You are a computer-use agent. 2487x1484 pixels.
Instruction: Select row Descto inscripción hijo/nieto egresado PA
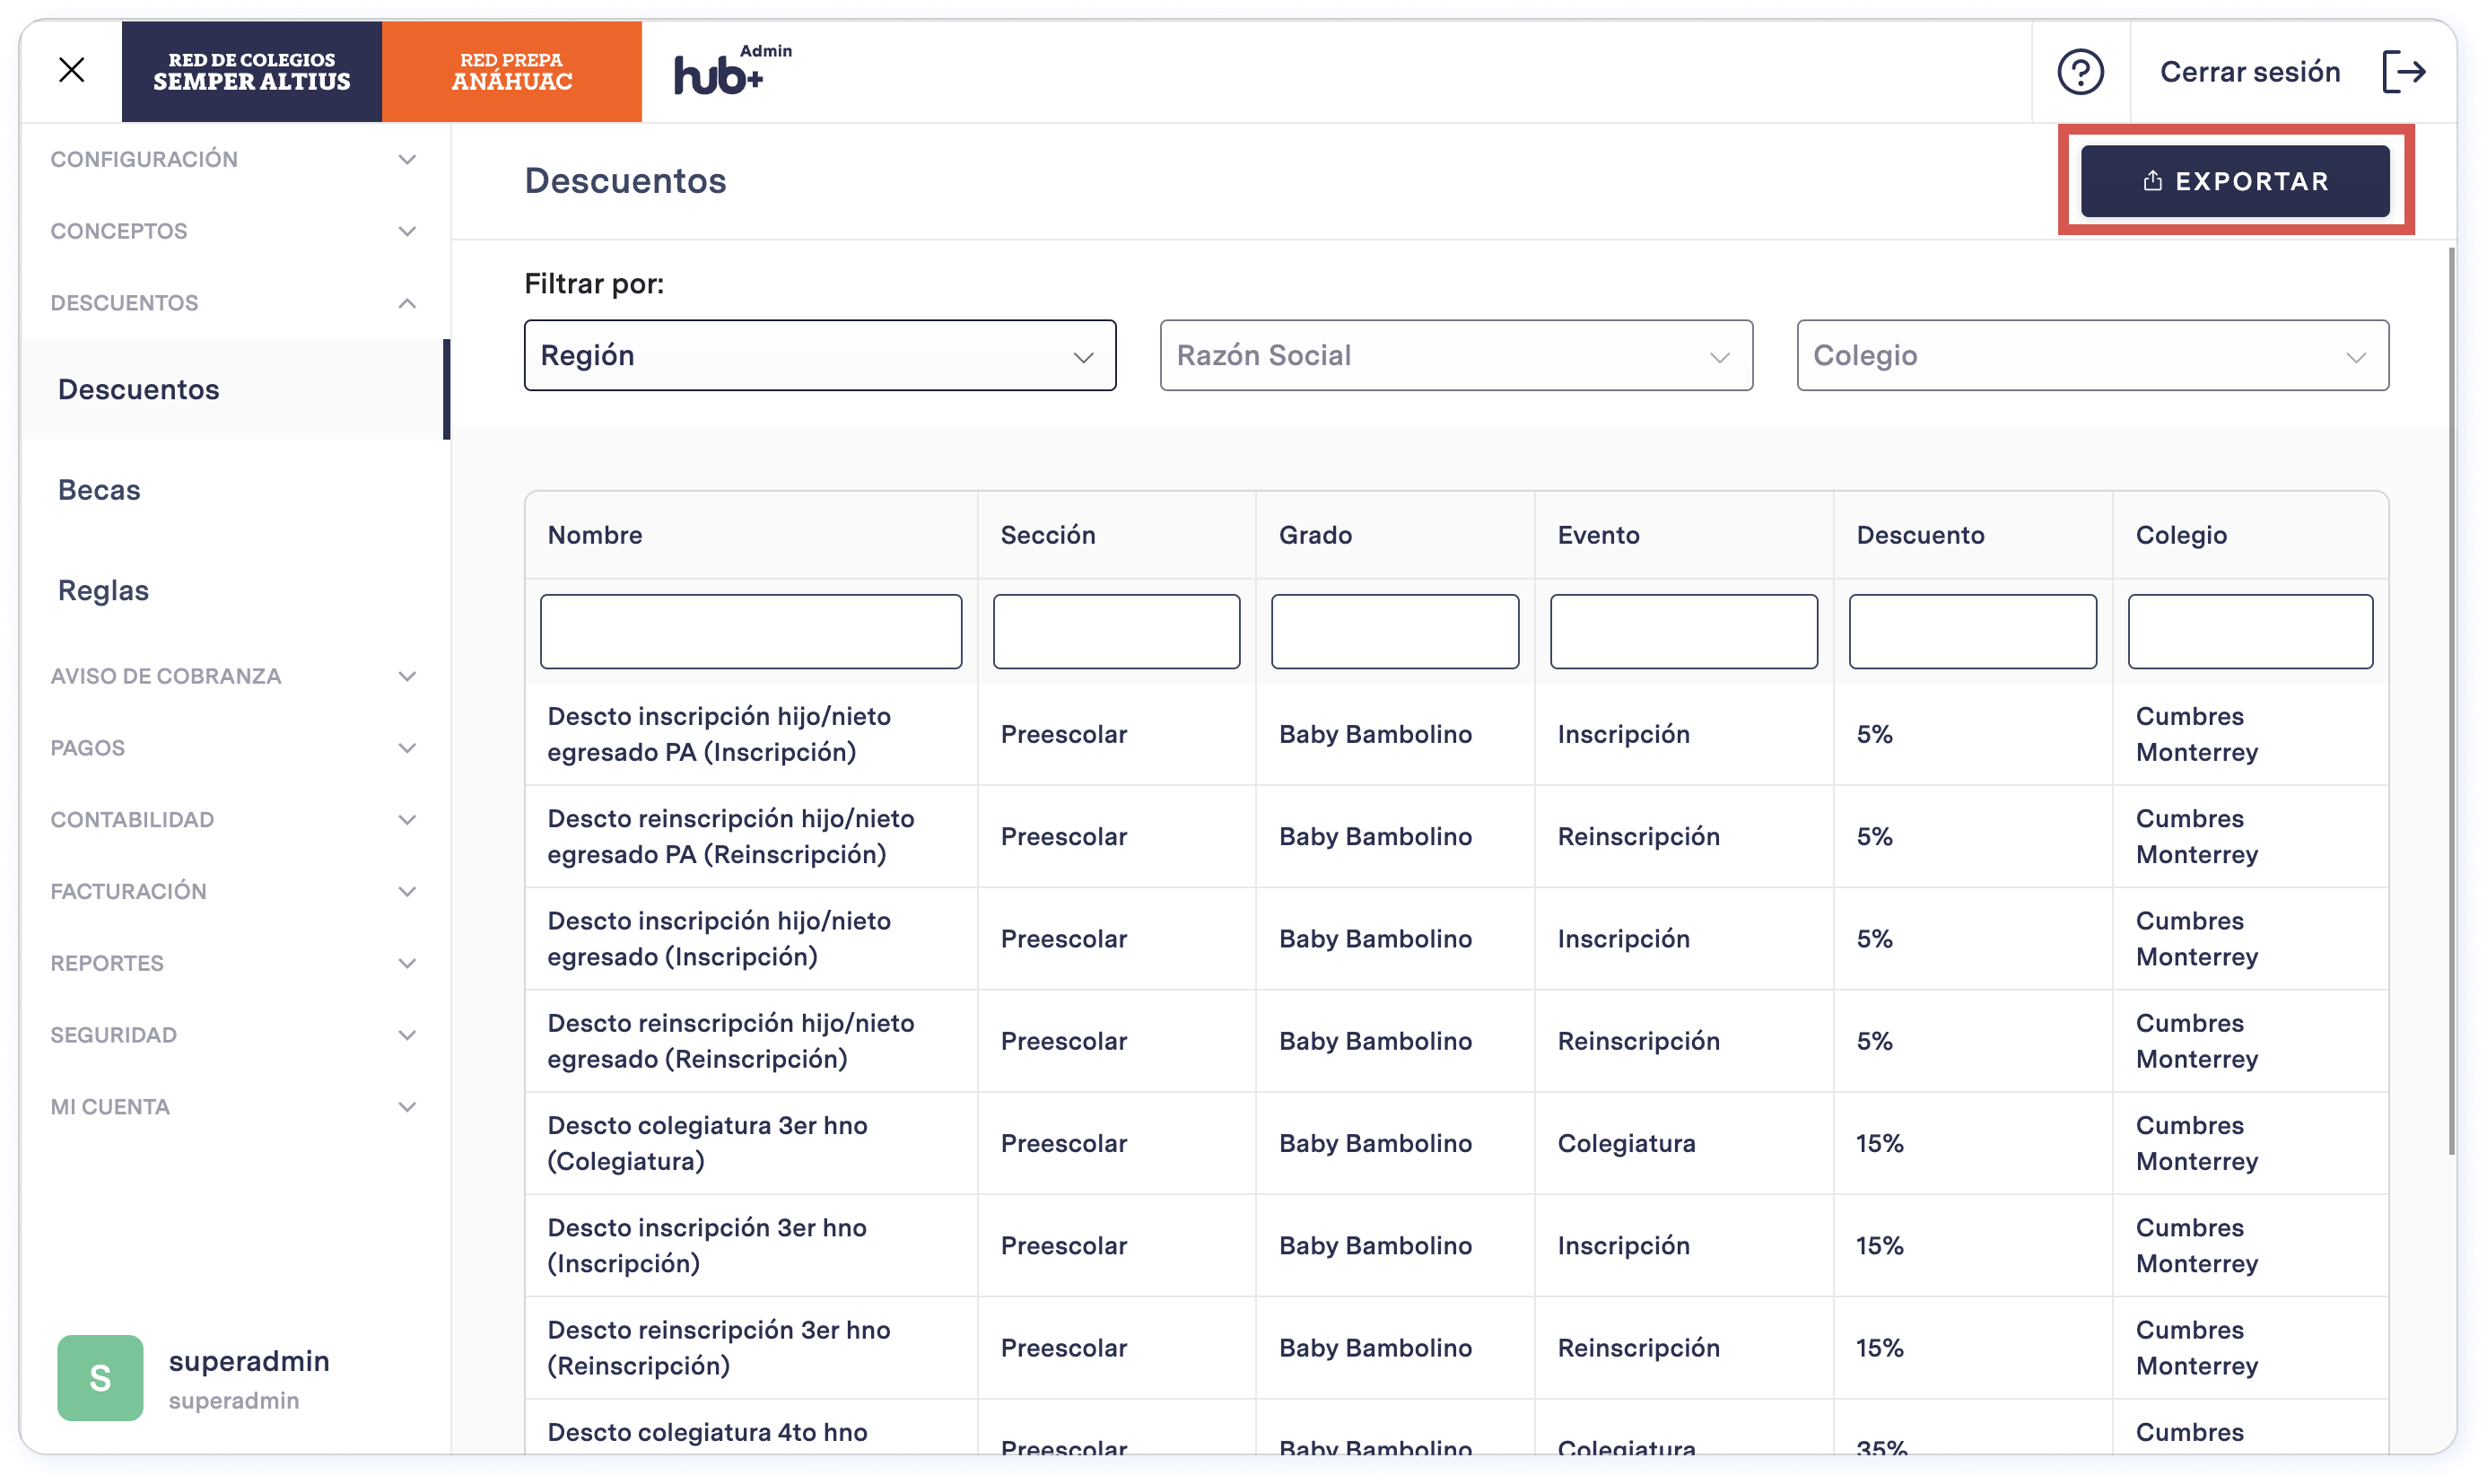point(1456,734)
